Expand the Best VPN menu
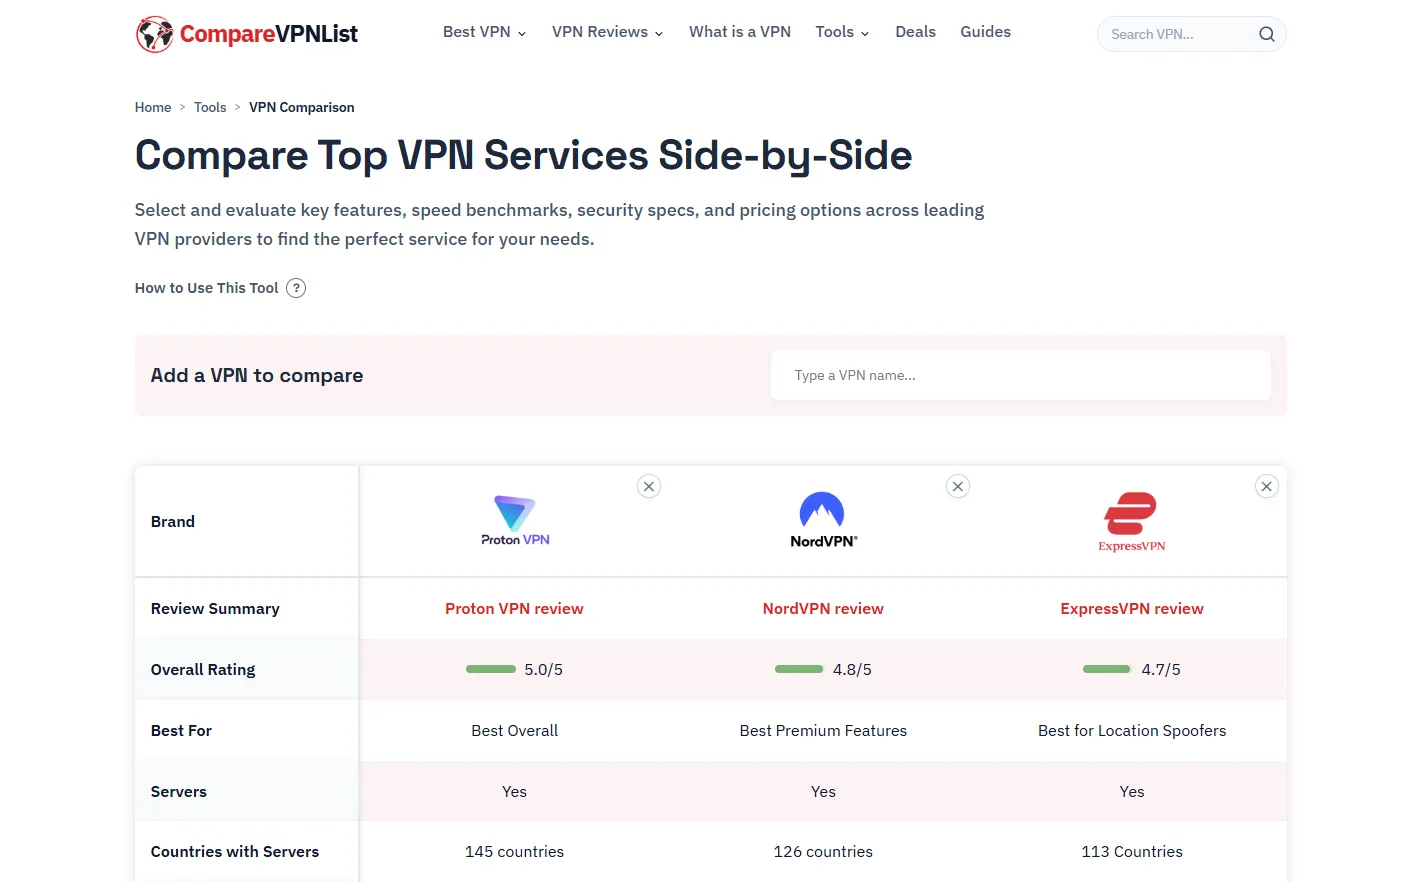The height and width of the screenshot is (882, 1409). click(484, 32)
